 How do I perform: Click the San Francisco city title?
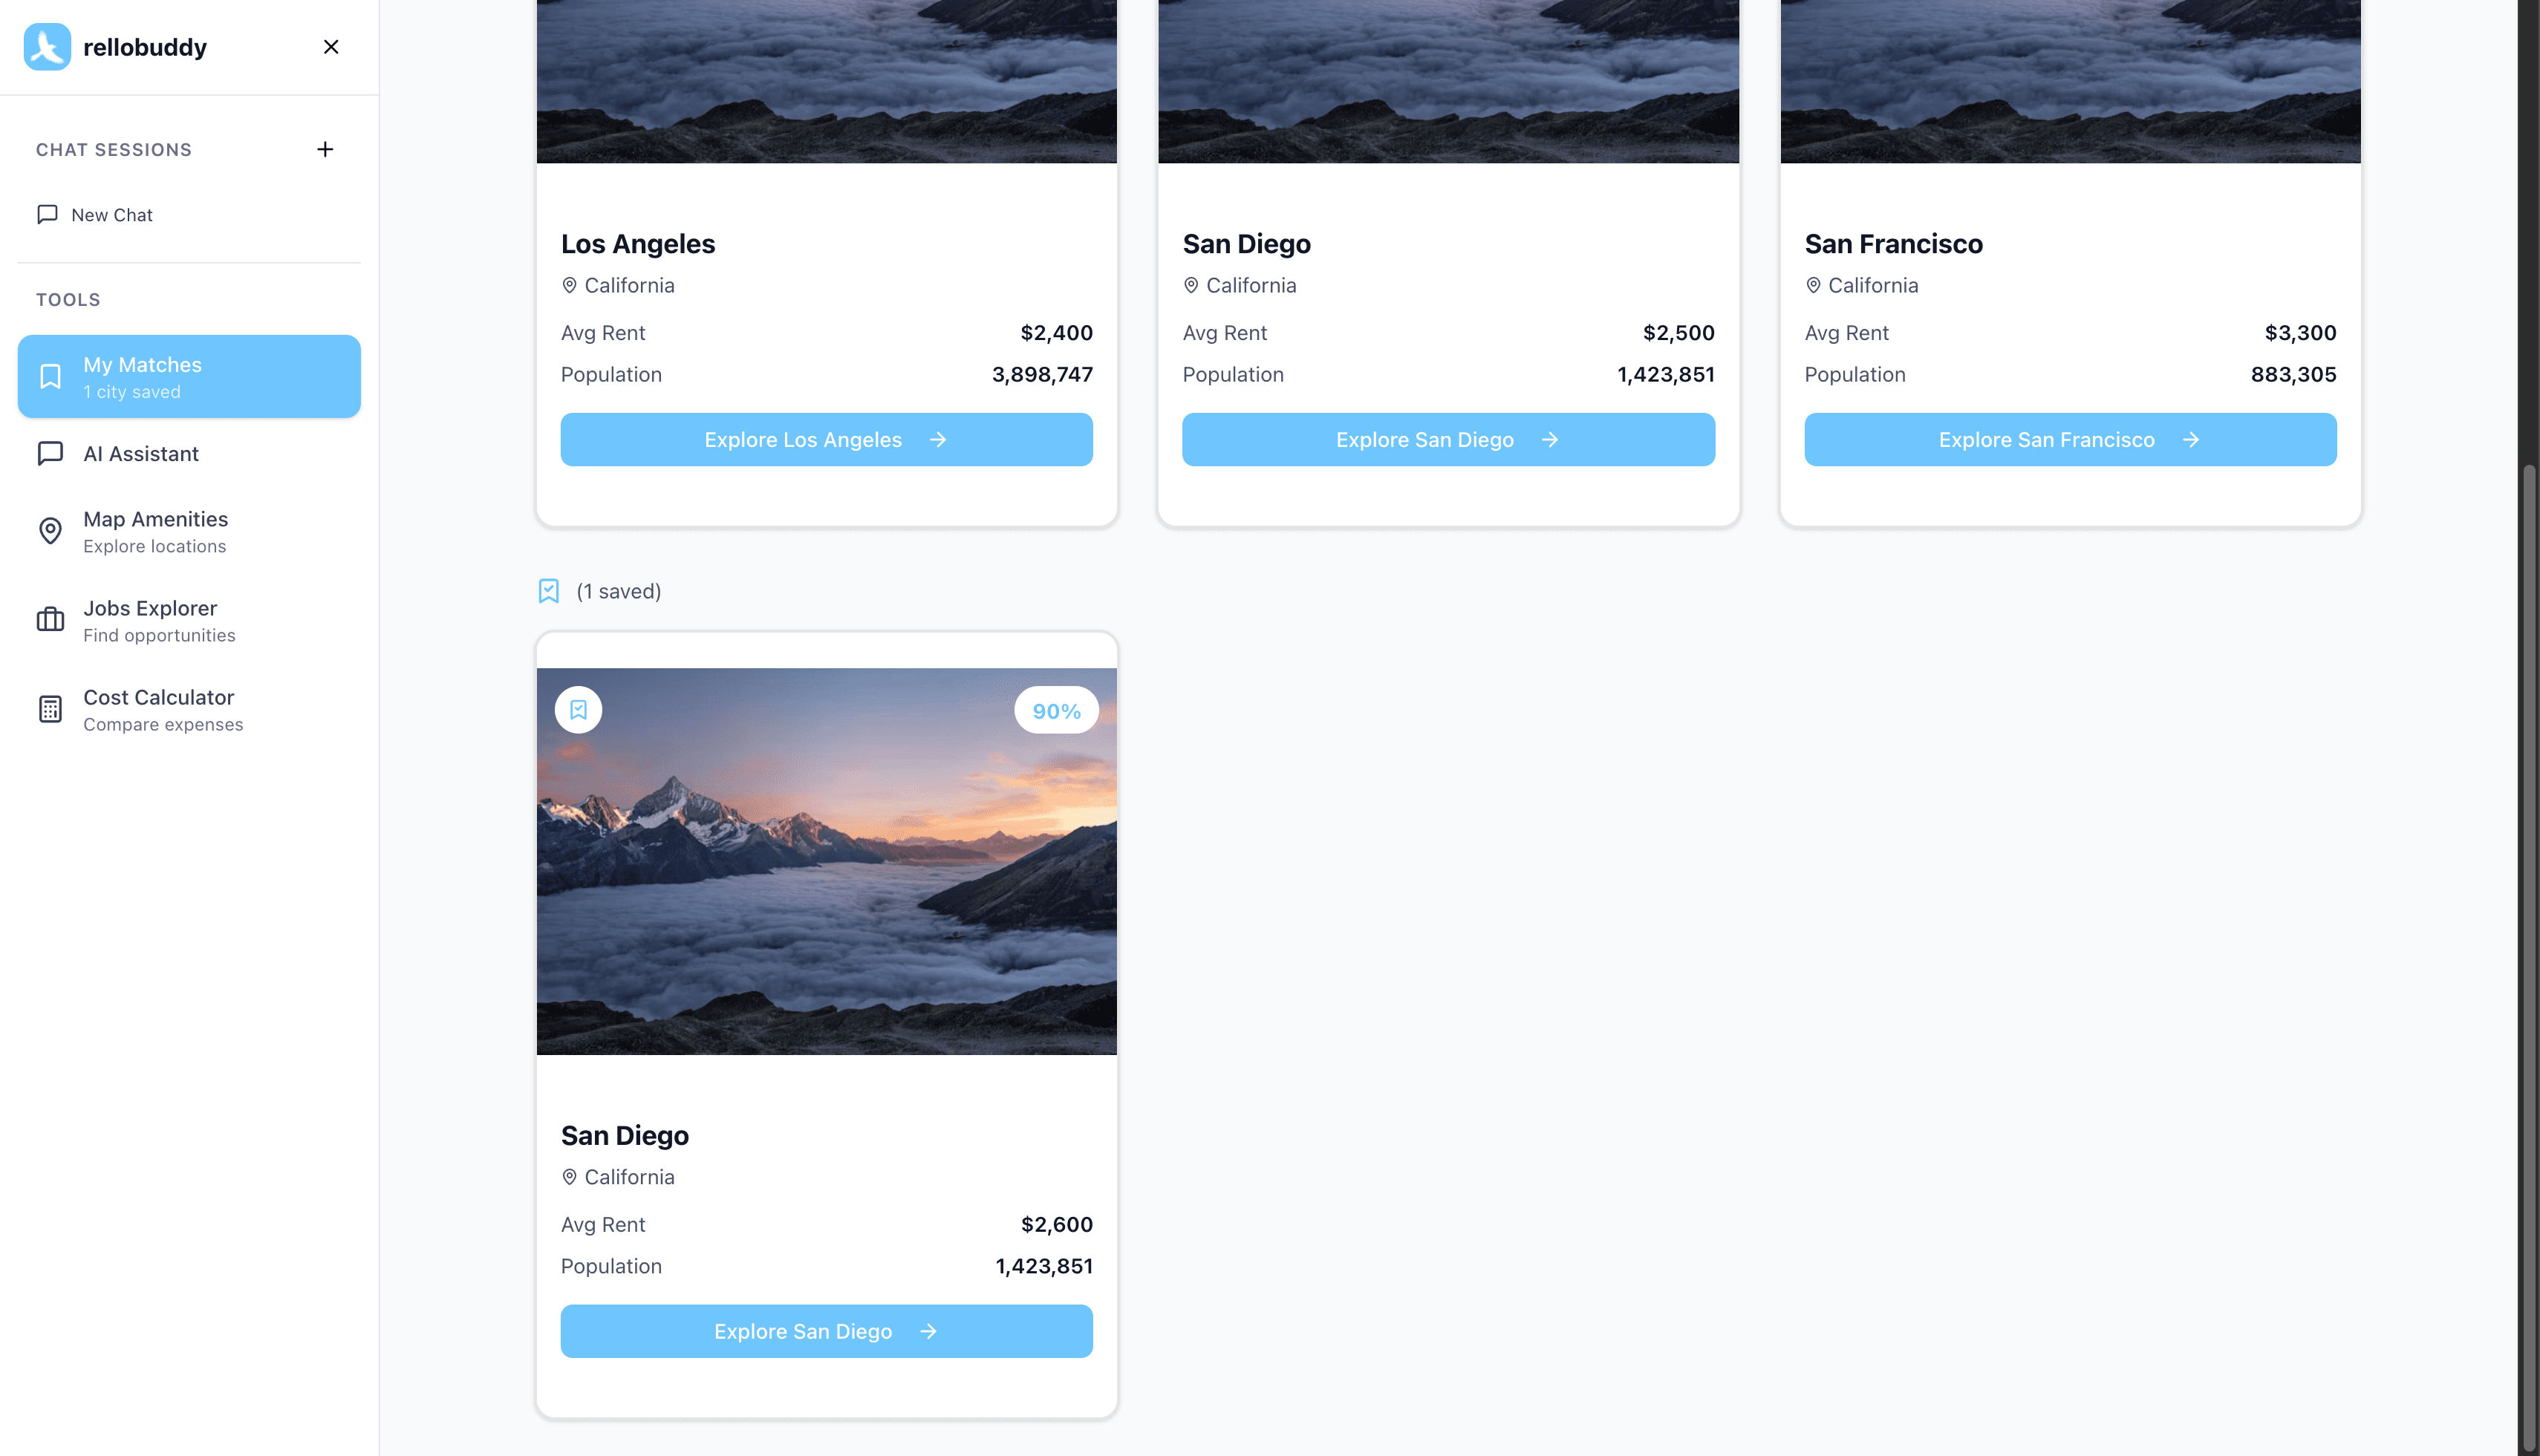click(x=1893, y=244)
